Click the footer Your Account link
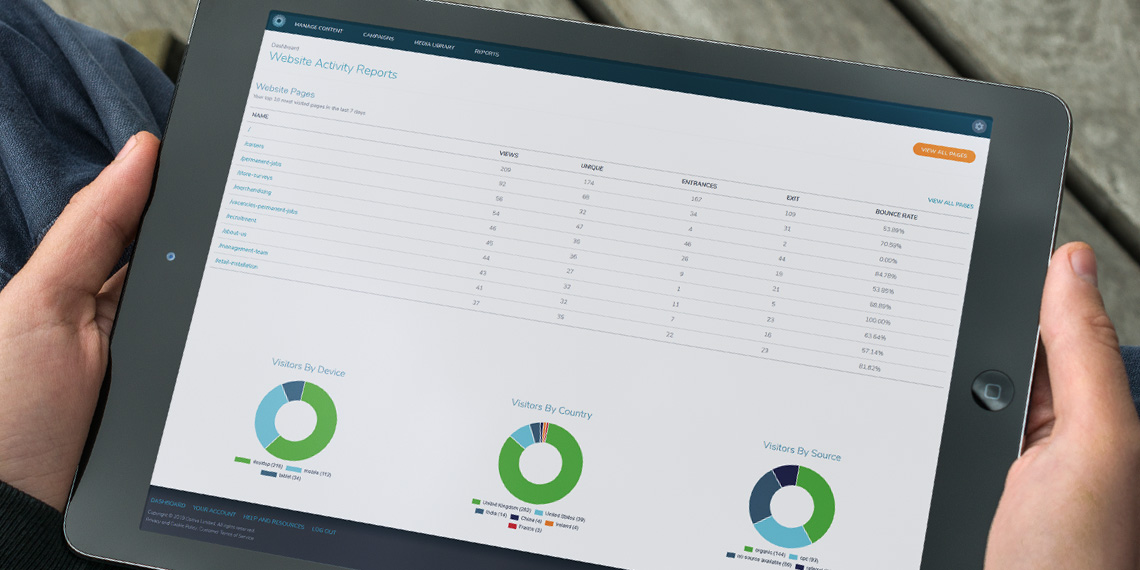The width and height of the screenshot is (1140, 570). tap(214, 510)
